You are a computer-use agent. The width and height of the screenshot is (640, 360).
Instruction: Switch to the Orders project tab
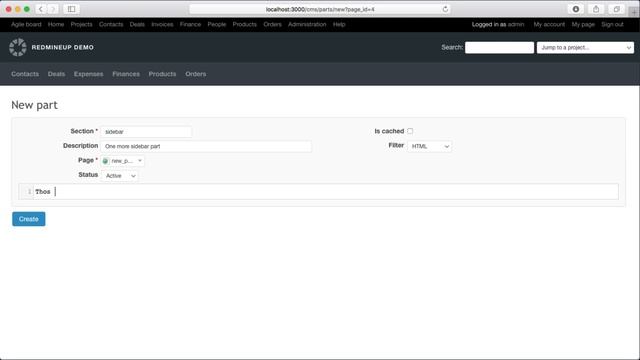point(196,74)
